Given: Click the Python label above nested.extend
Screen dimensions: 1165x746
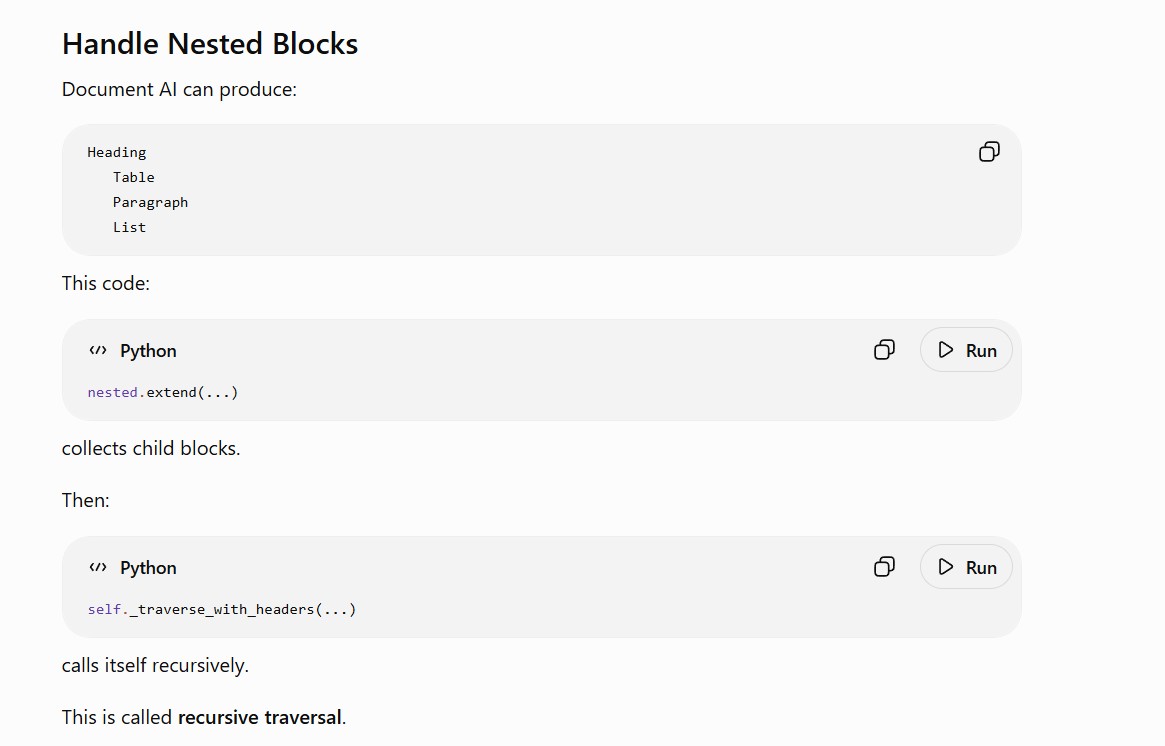Looking at the screenshot, I should point(148,351).
